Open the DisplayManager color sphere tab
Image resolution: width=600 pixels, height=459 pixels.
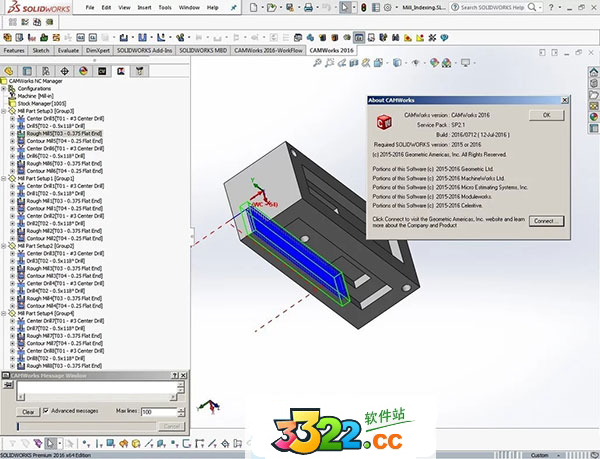coord(83,71)
